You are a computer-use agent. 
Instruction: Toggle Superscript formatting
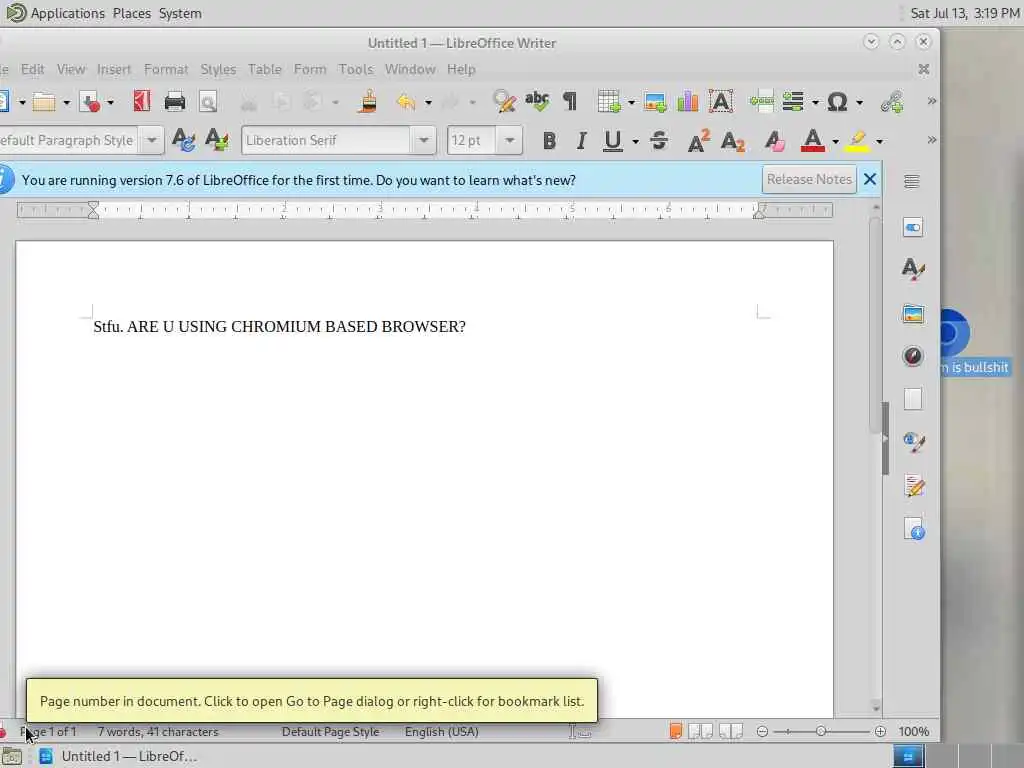pos(698,140)
